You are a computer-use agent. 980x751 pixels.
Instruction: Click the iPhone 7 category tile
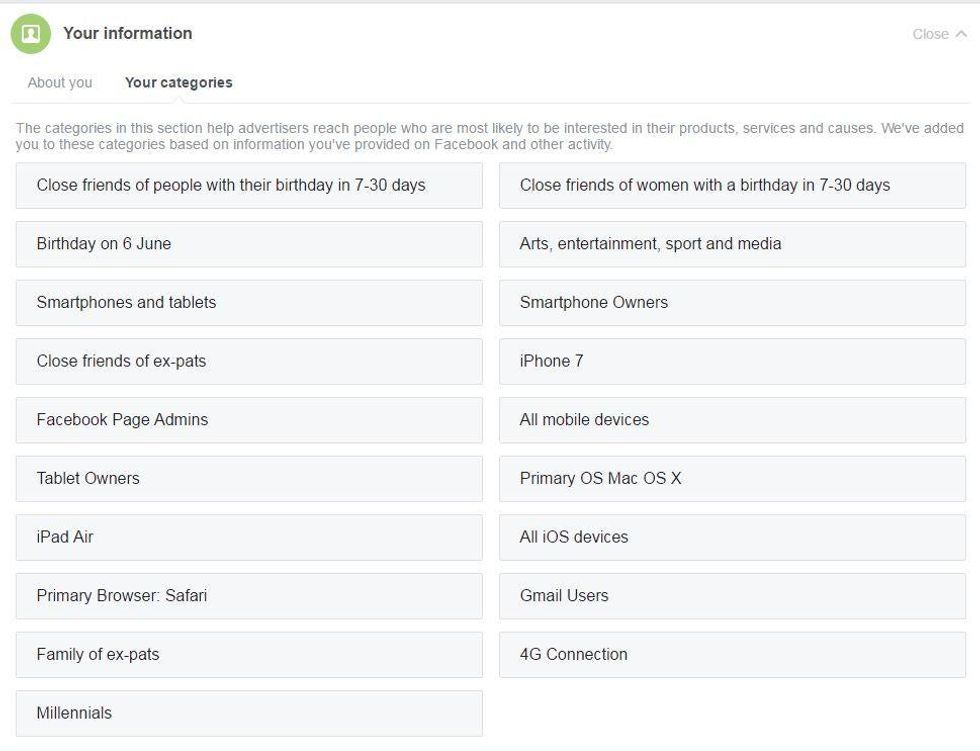732,362
